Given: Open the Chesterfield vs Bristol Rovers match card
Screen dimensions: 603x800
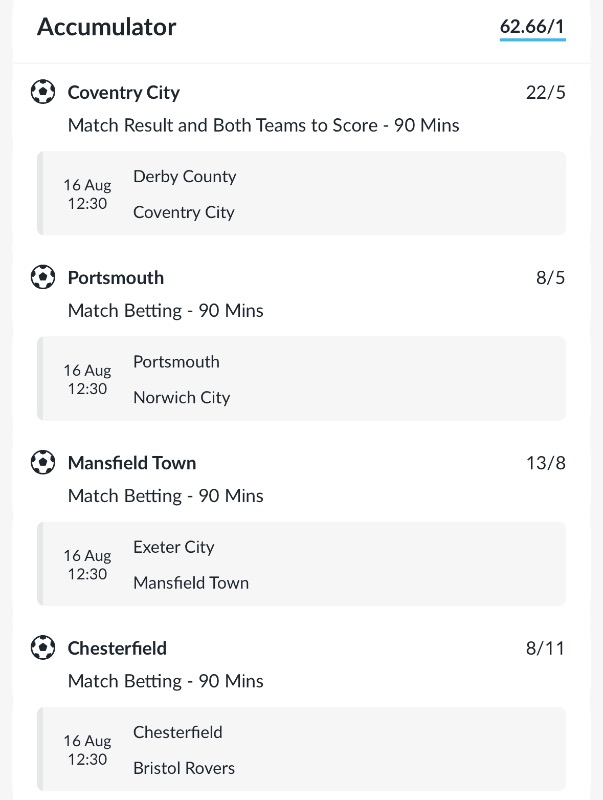Looking at the screenshot, I should point(301,750).
